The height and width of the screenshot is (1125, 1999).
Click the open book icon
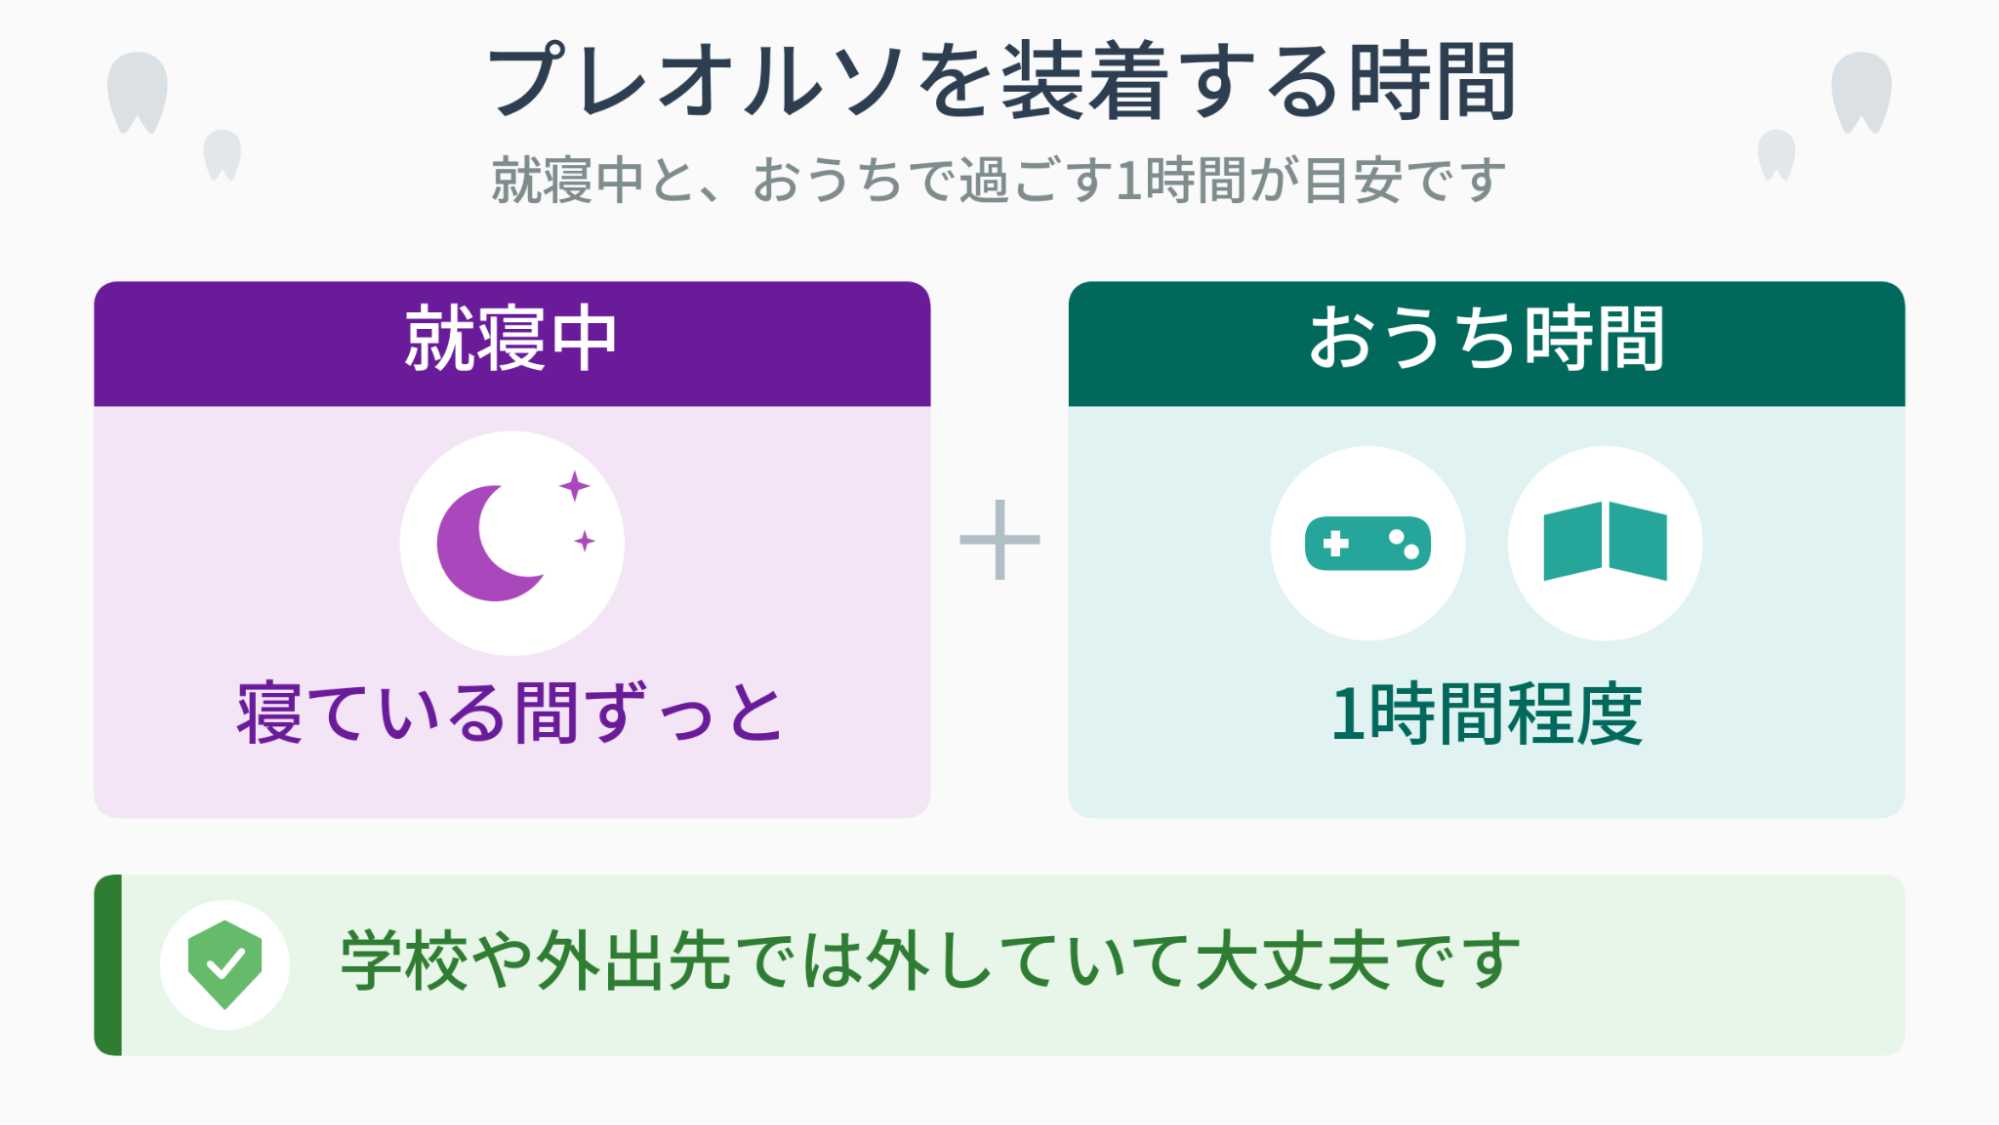pos(1605,541)
